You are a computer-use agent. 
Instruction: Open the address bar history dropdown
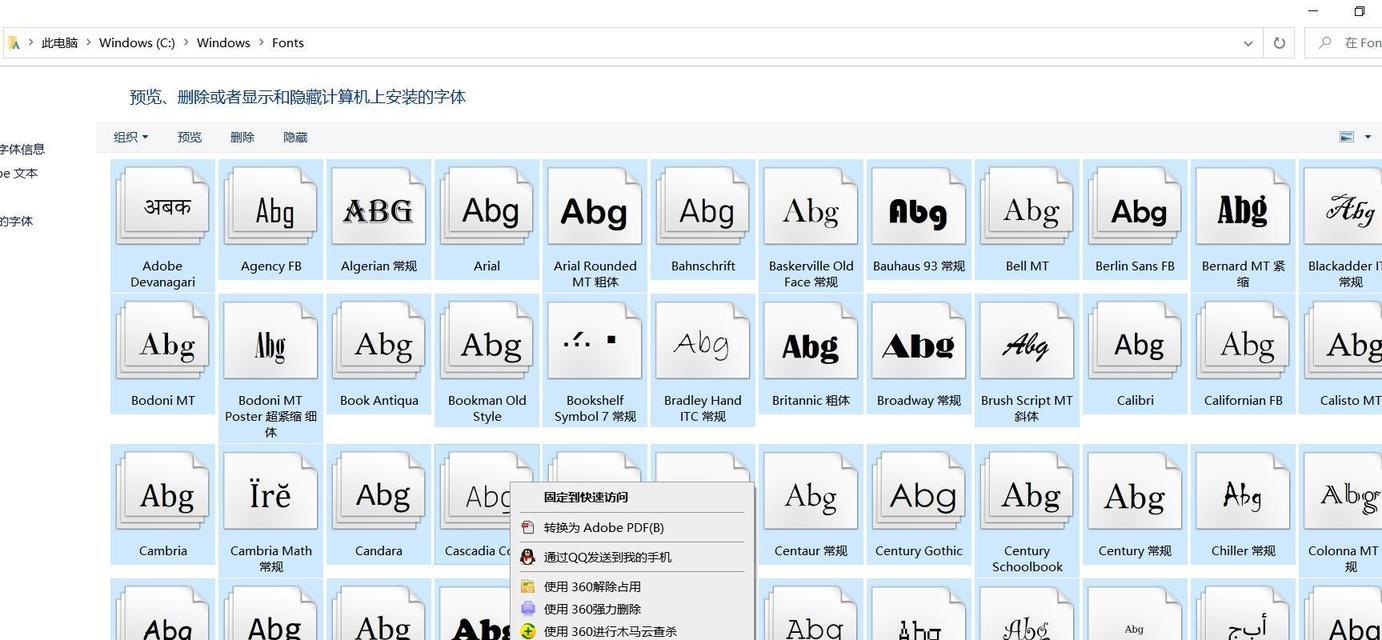click(1248, 43)
